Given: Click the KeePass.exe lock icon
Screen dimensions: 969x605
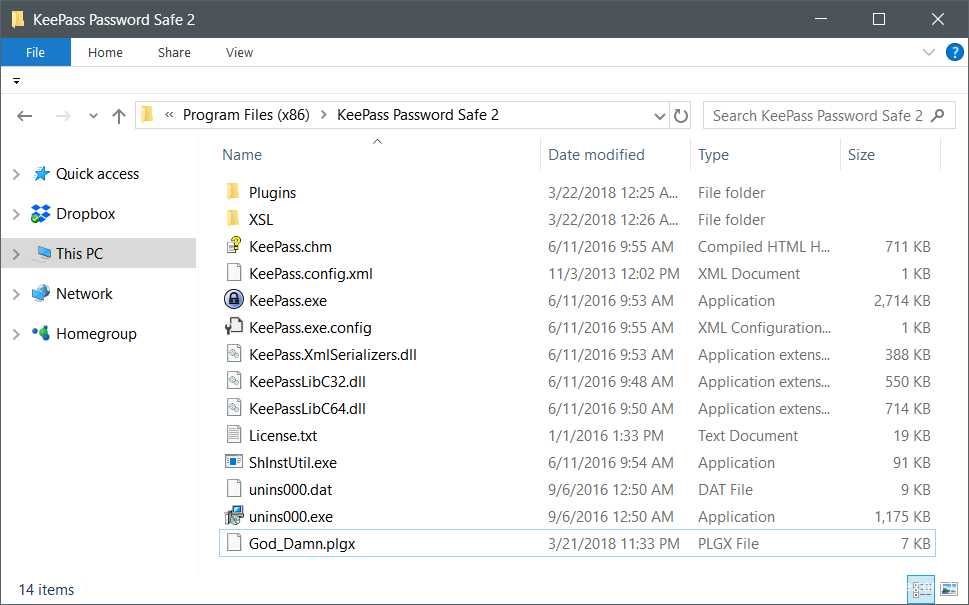Looking at the screenshot, I should (x=233, y=300).
